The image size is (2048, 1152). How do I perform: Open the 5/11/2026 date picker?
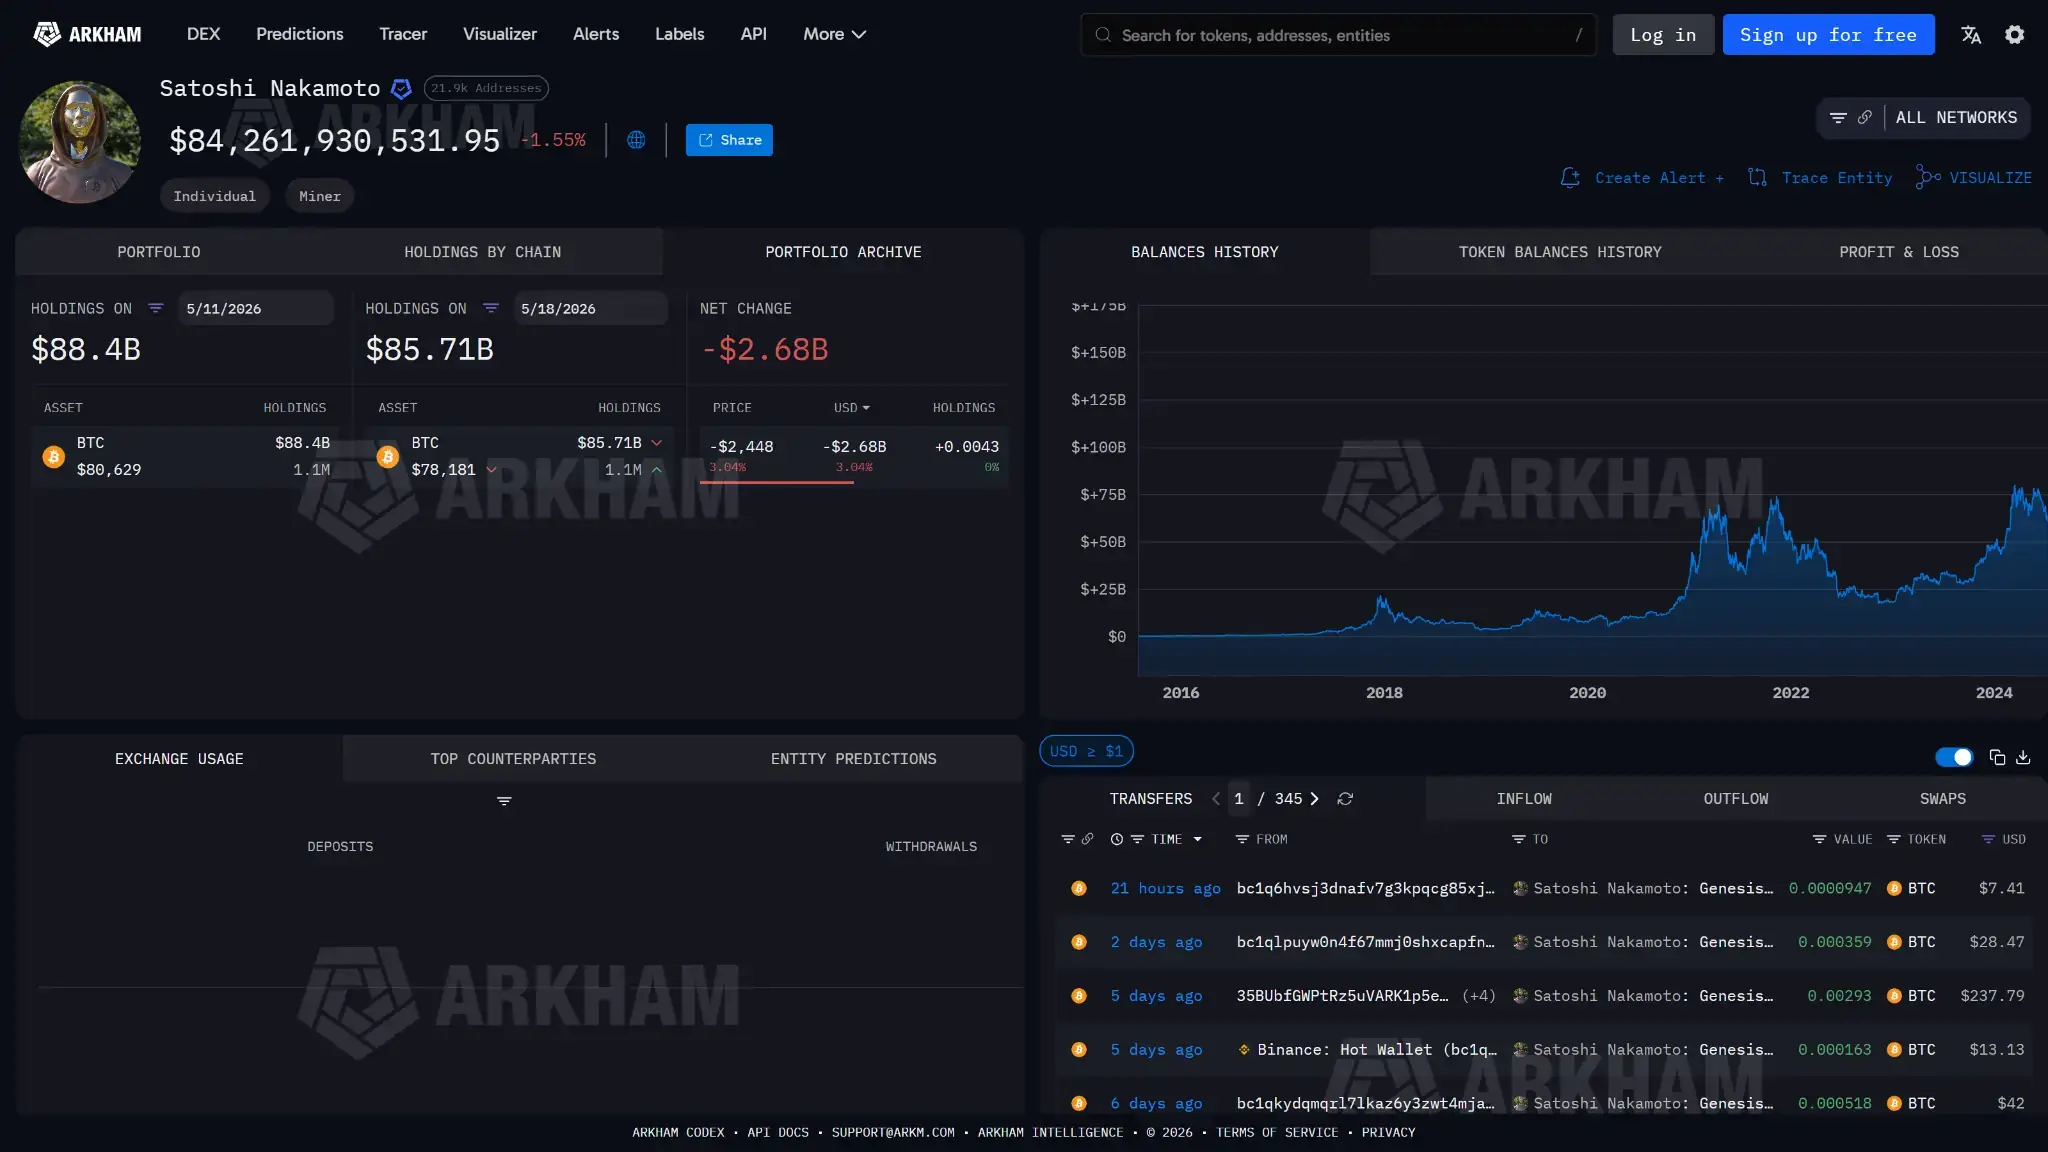coord(256,308)
